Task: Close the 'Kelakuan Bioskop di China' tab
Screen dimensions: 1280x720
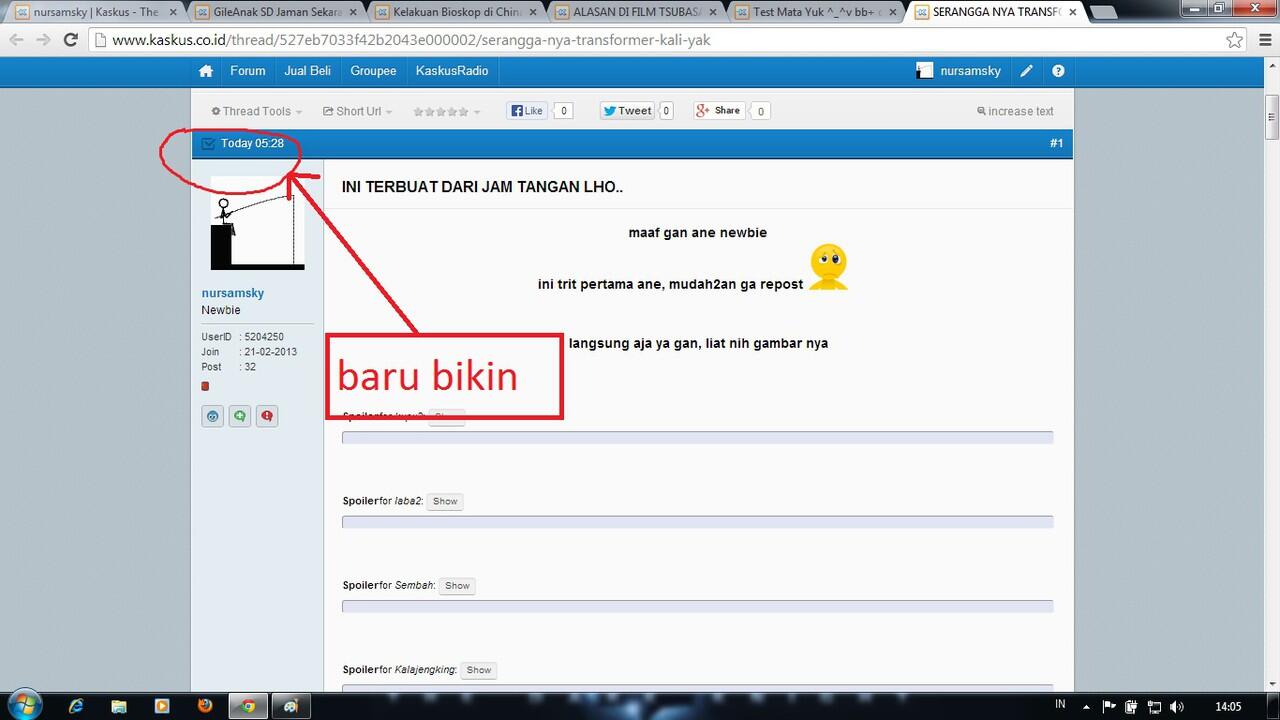Action: [533, 13]
